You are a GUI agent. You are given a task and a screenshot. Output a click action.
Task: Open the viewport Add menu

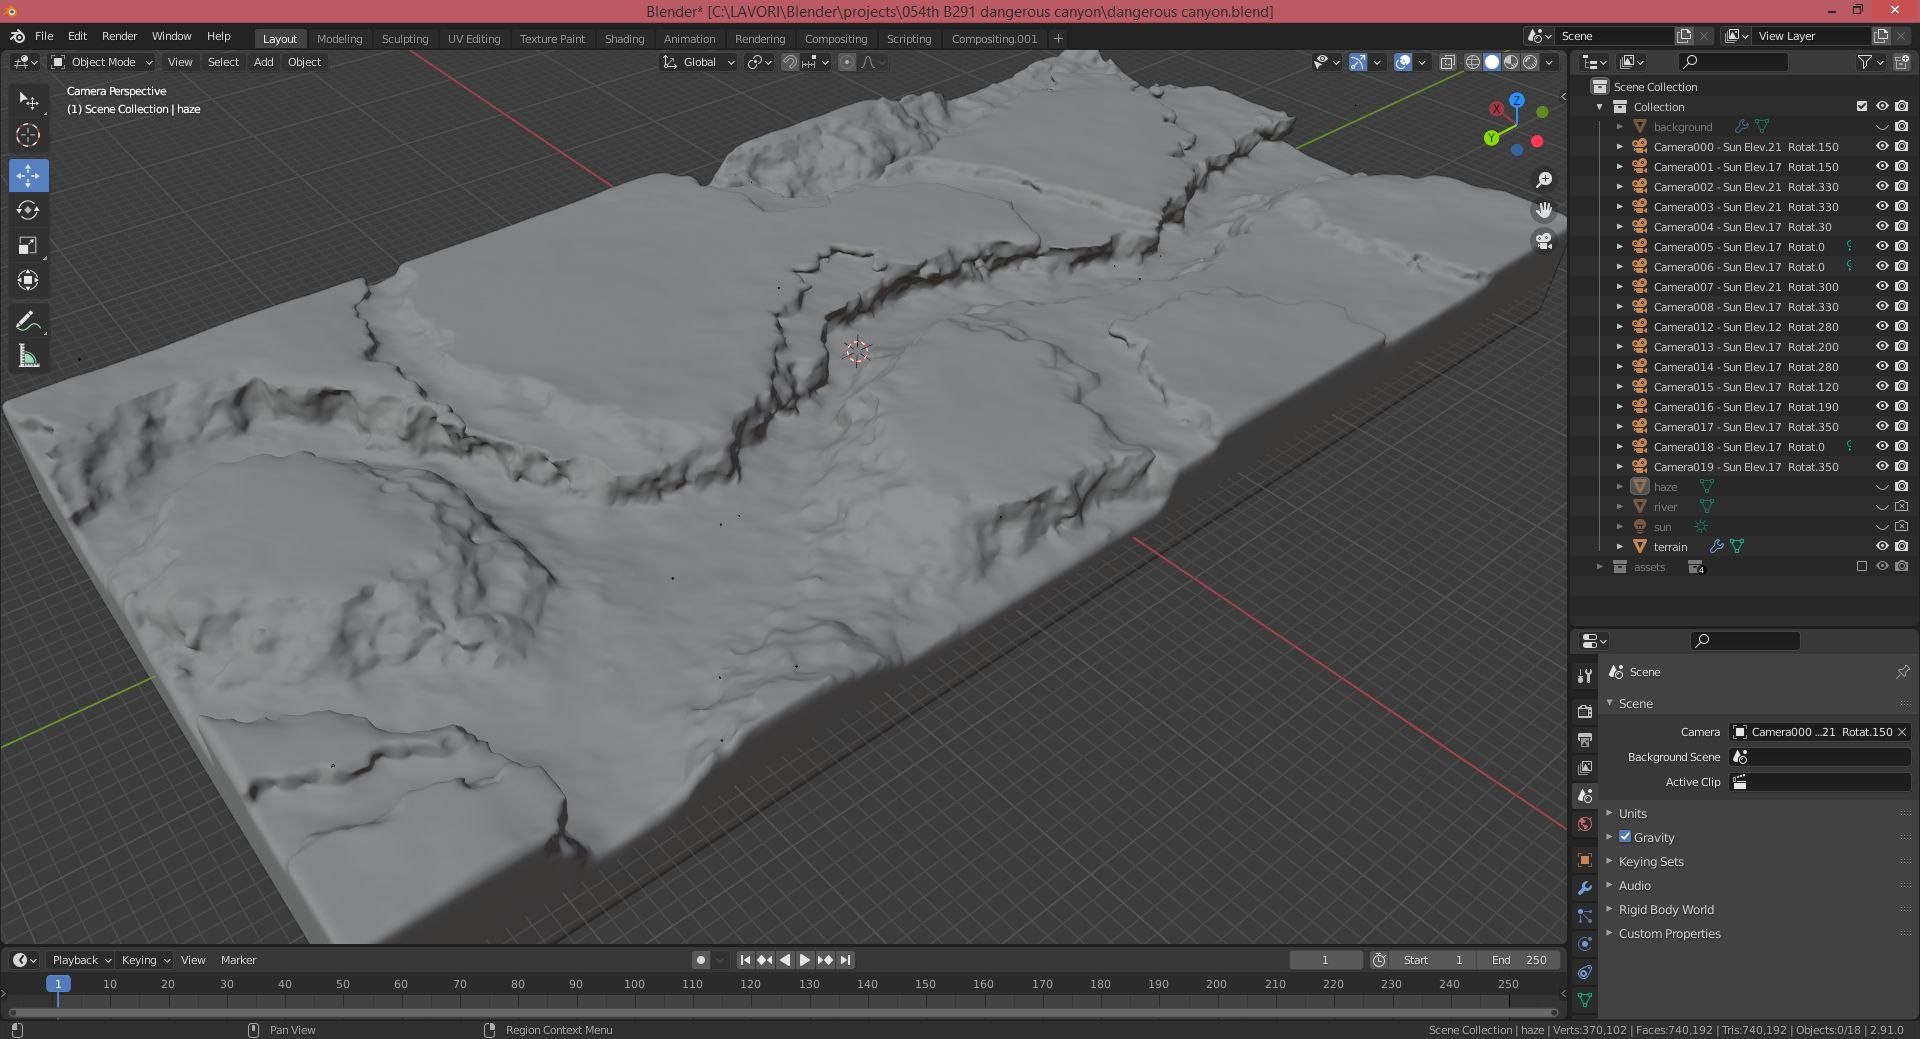click(x=263, y=62)
